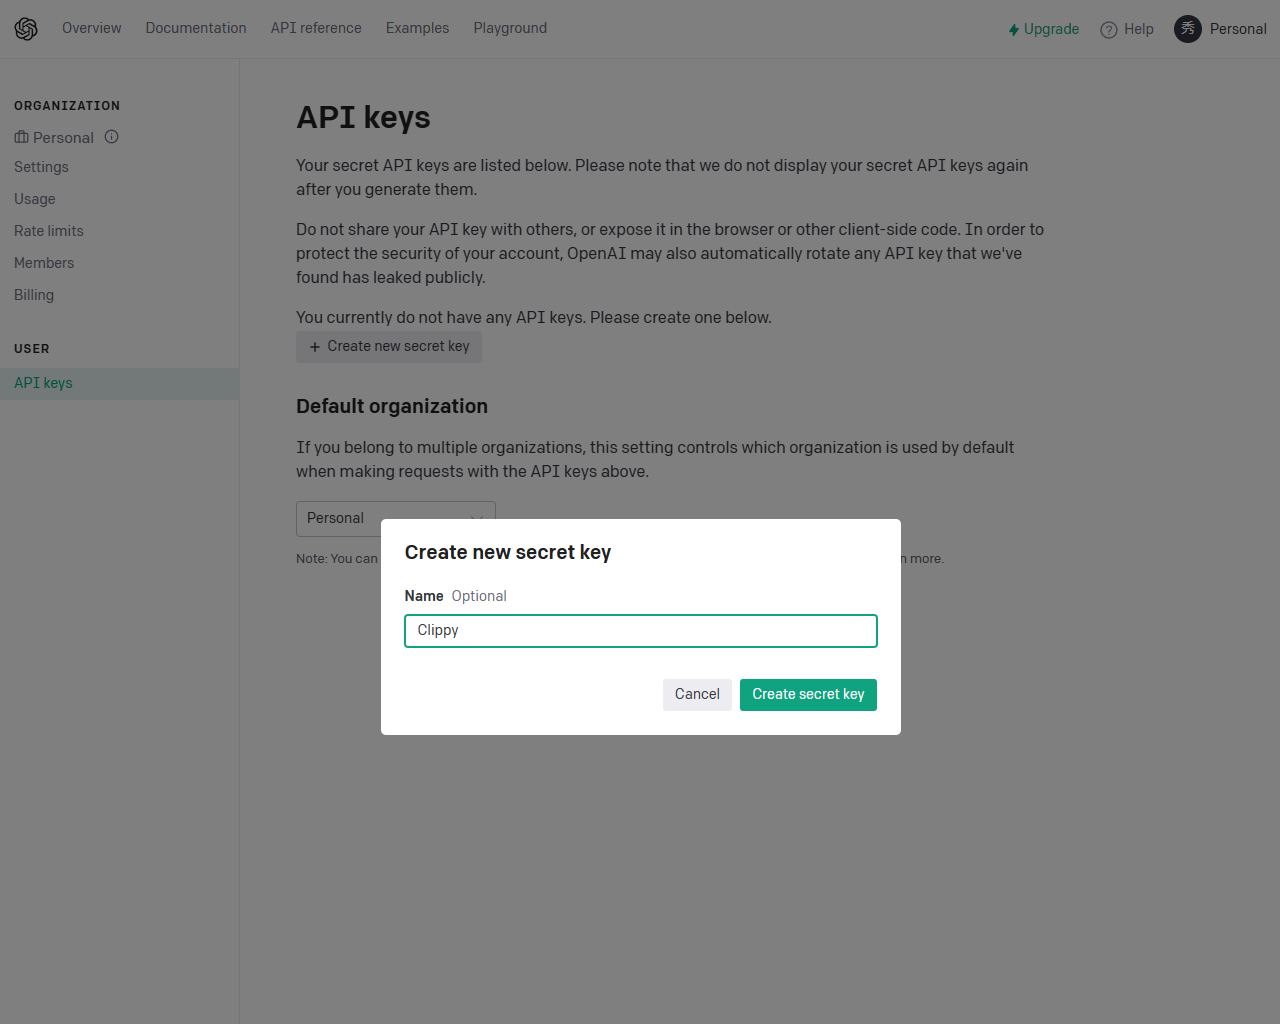Click the OpenAI logo icon

tap(26, 28)
